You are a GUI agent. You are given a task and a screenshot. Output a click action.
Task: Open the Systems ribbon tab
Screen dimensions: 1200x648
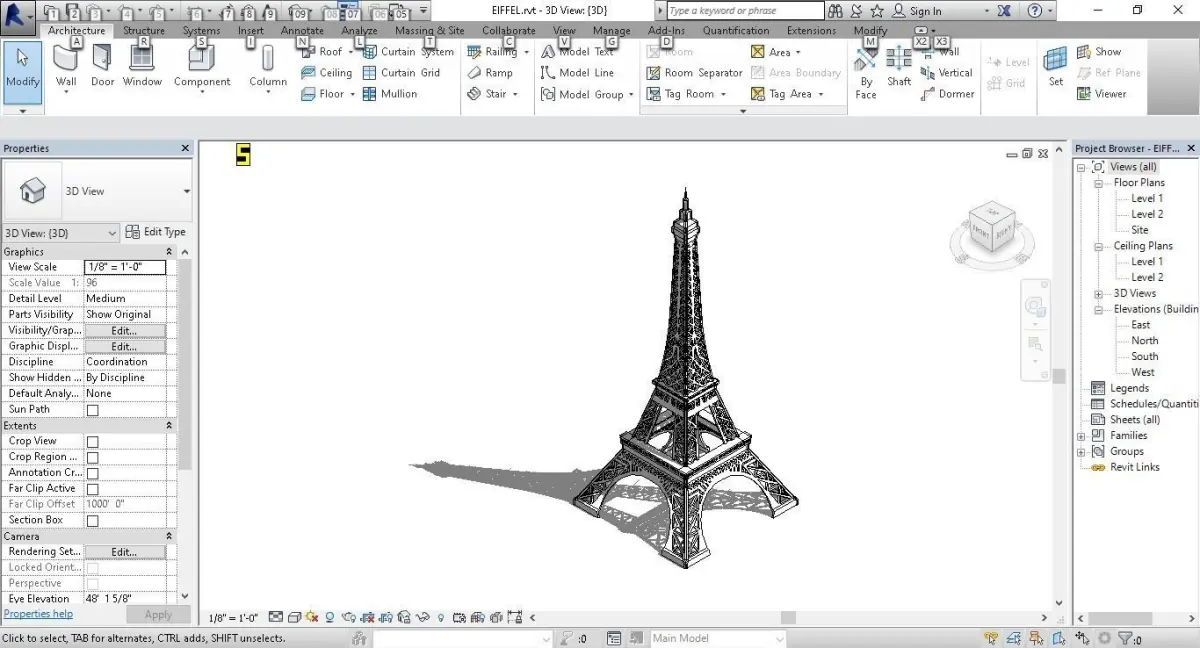tap(202, 31)
